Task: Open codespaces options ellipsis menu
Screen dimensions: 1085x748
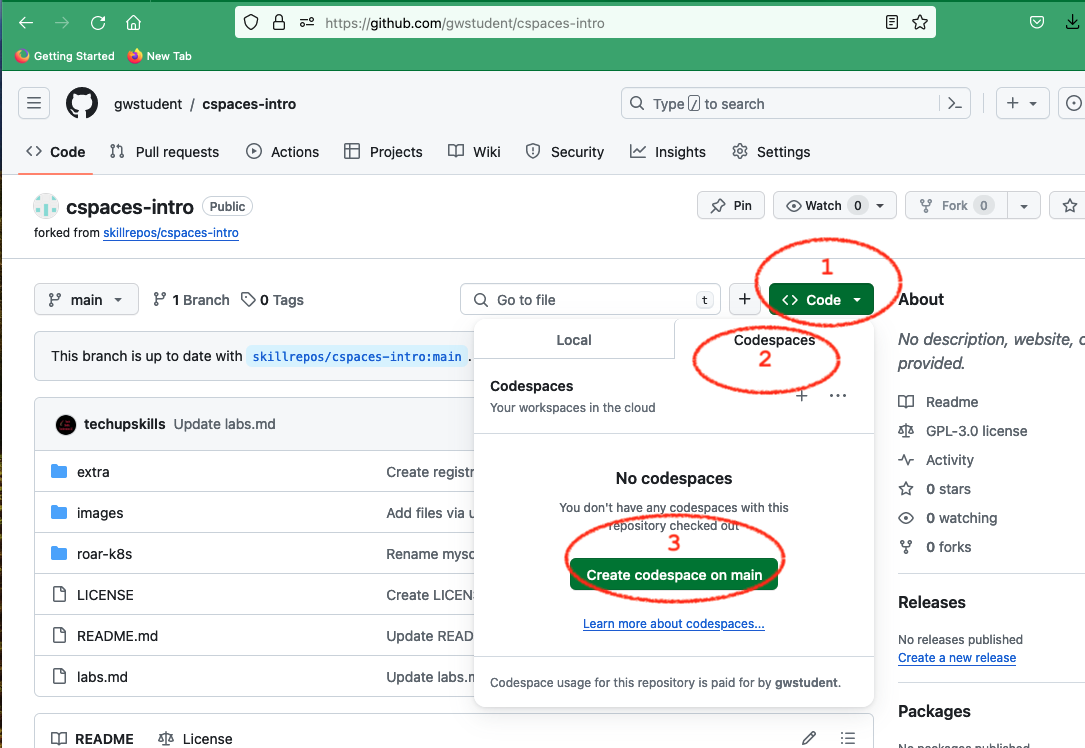Action: (837, 396)
